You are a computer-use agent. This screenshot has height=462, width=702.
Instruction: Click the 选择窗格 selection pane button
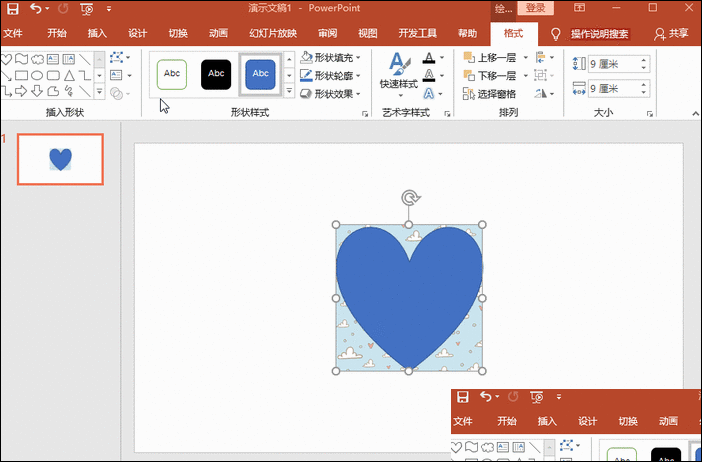click(490, 93)
